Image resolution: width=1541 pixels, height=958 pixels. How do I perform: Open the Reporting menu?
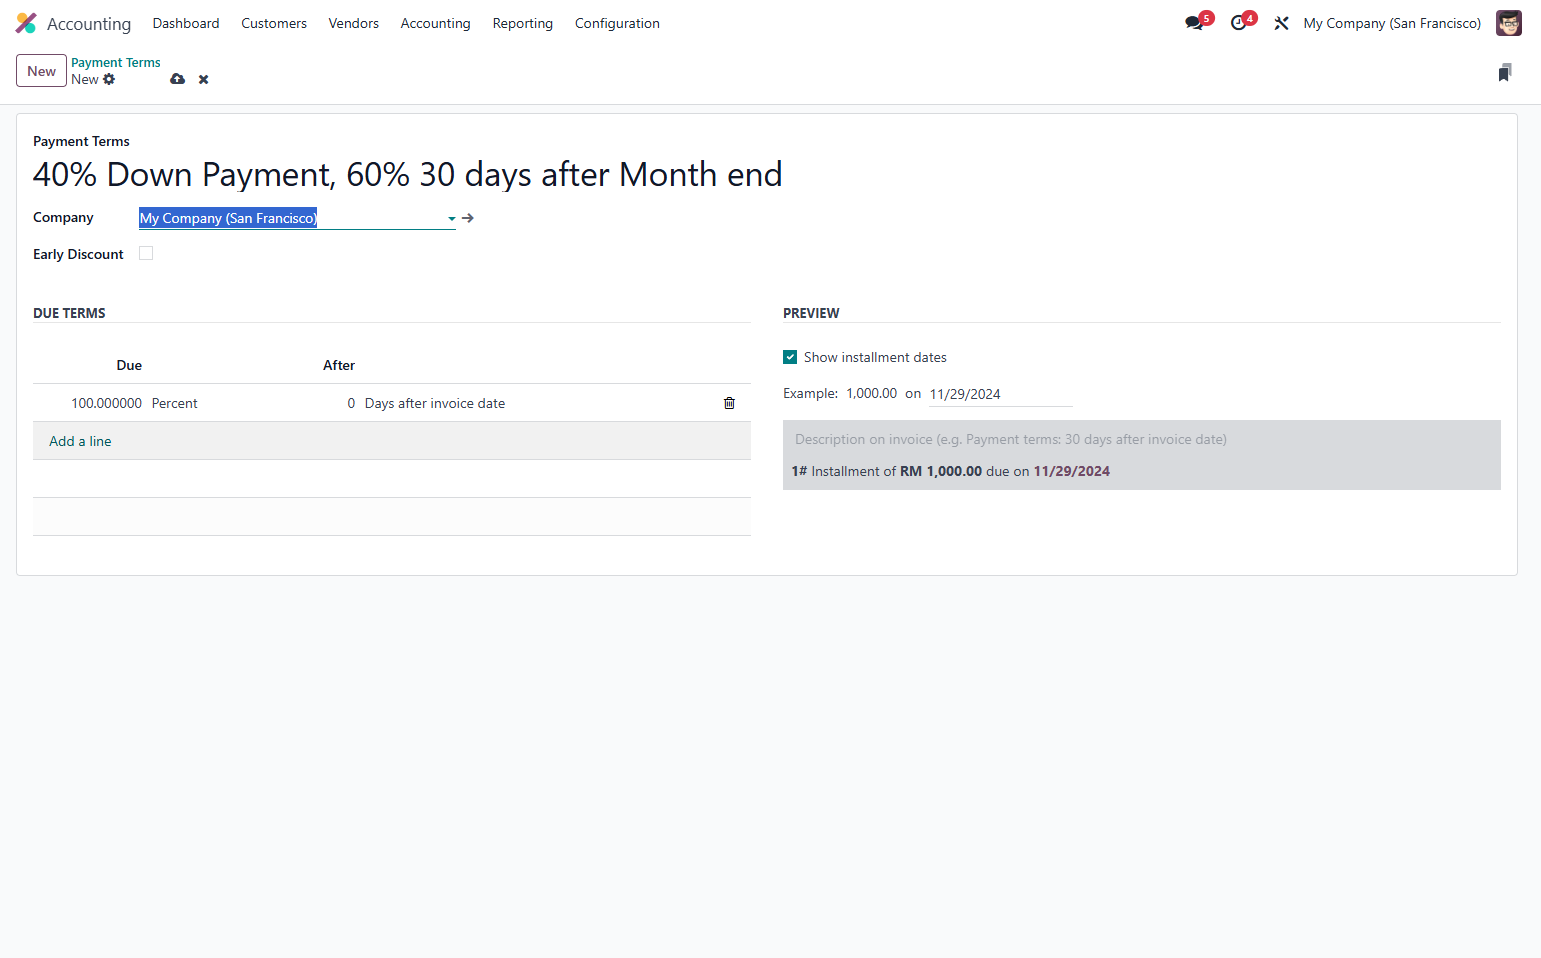point(522,23)
